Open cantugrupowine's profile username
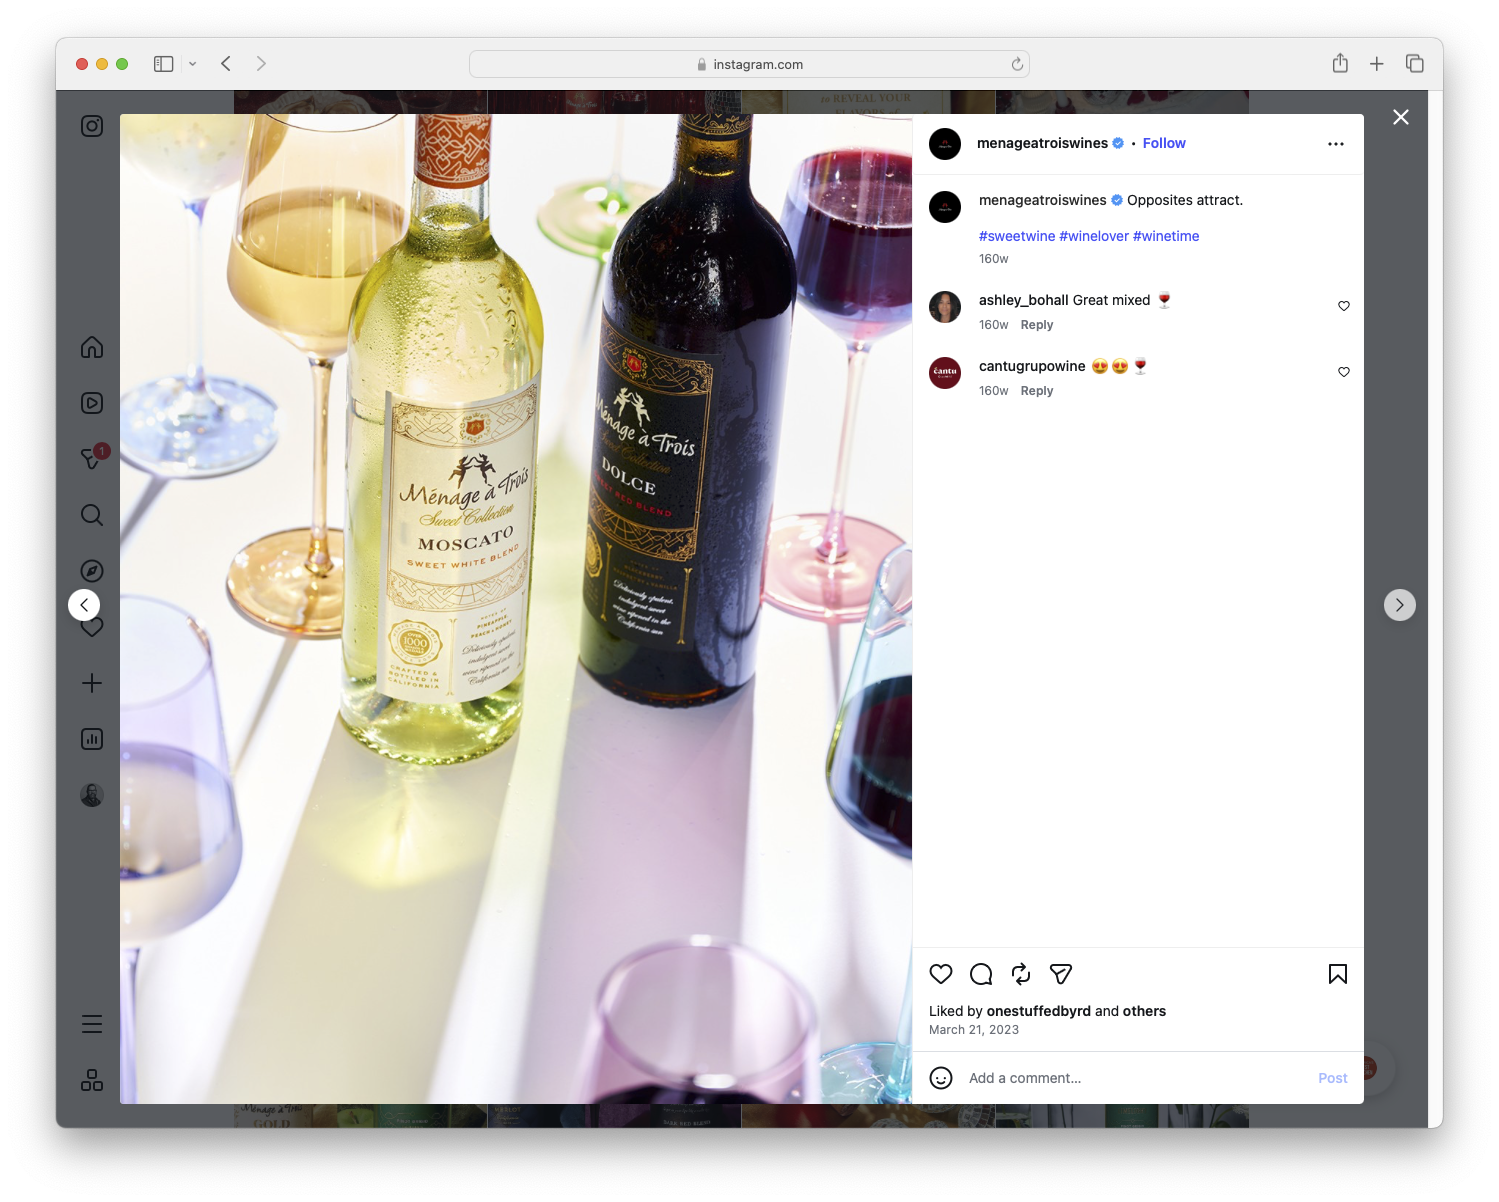 [x=1032, y=366]
